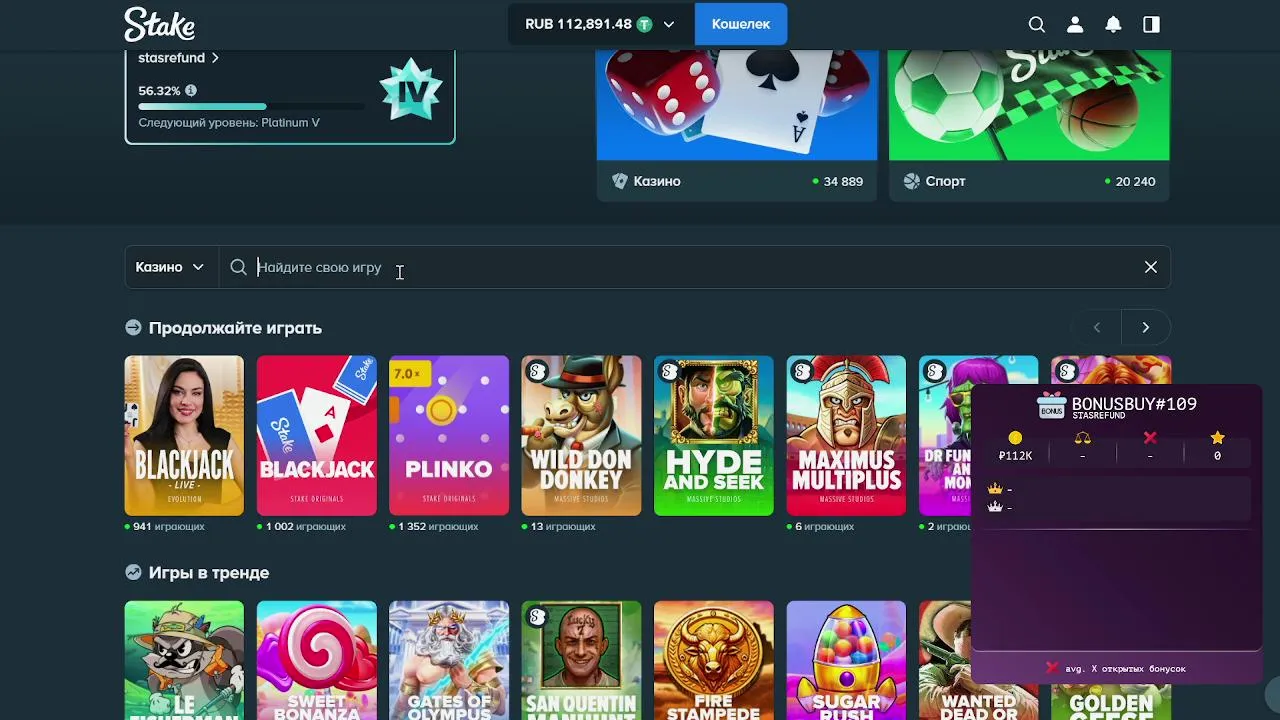Click the white crown icon
The width and height of the screenshot is (1280, 720).
click(995, 507)
